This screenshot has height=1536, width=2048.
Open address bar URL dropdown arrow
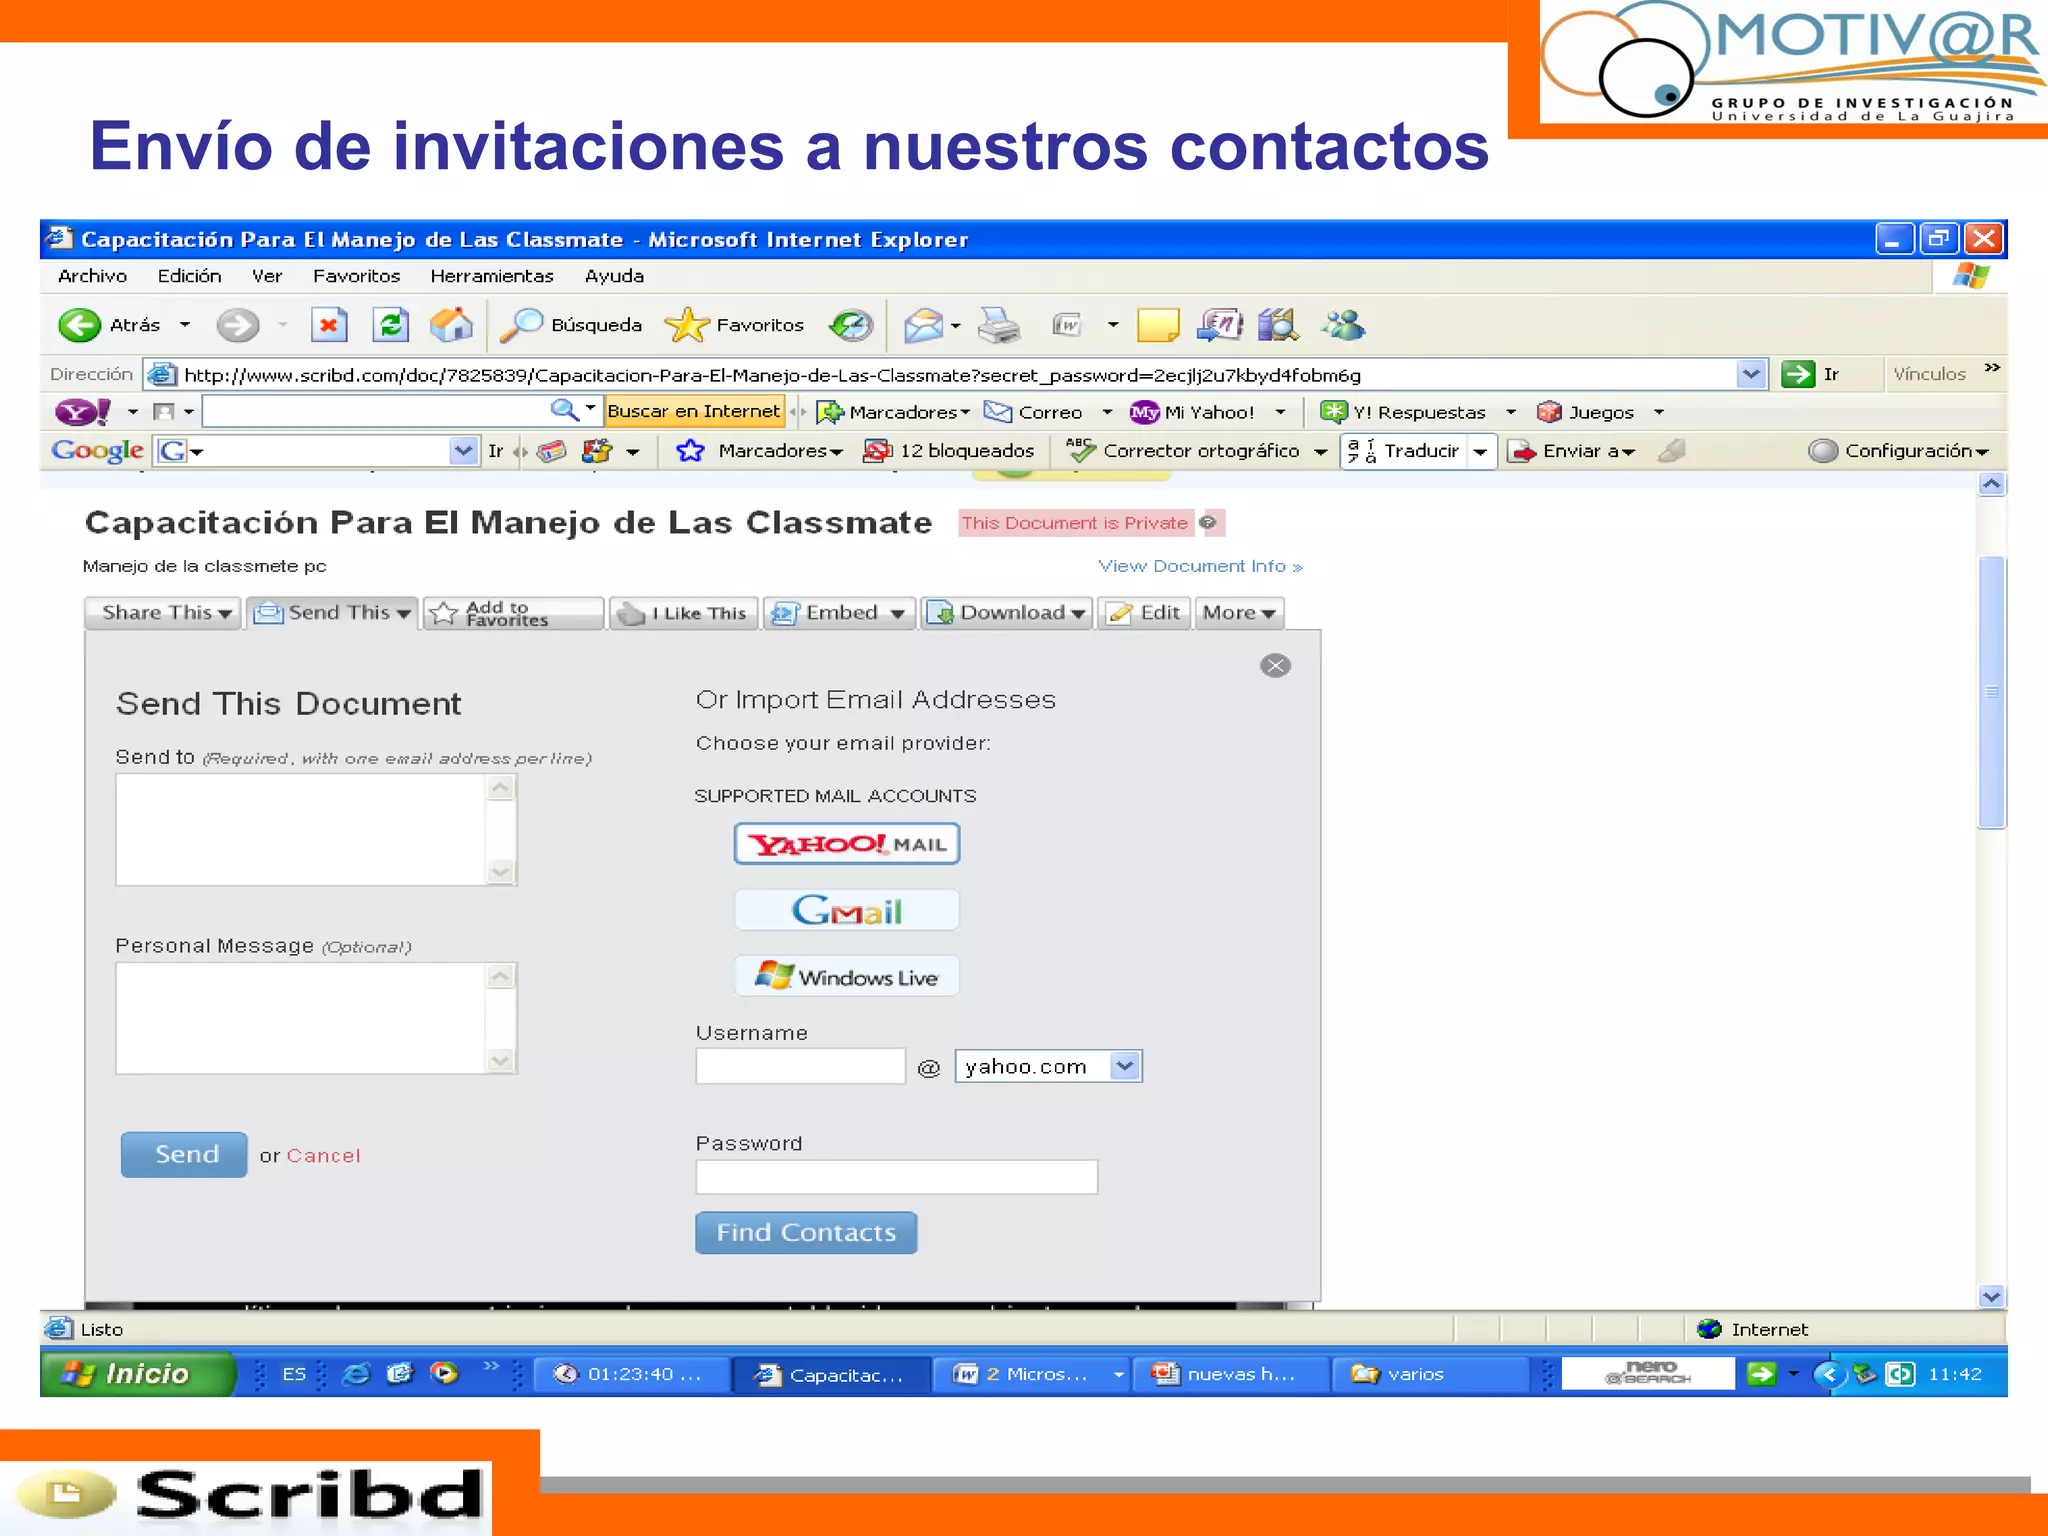click(1751, 374)
